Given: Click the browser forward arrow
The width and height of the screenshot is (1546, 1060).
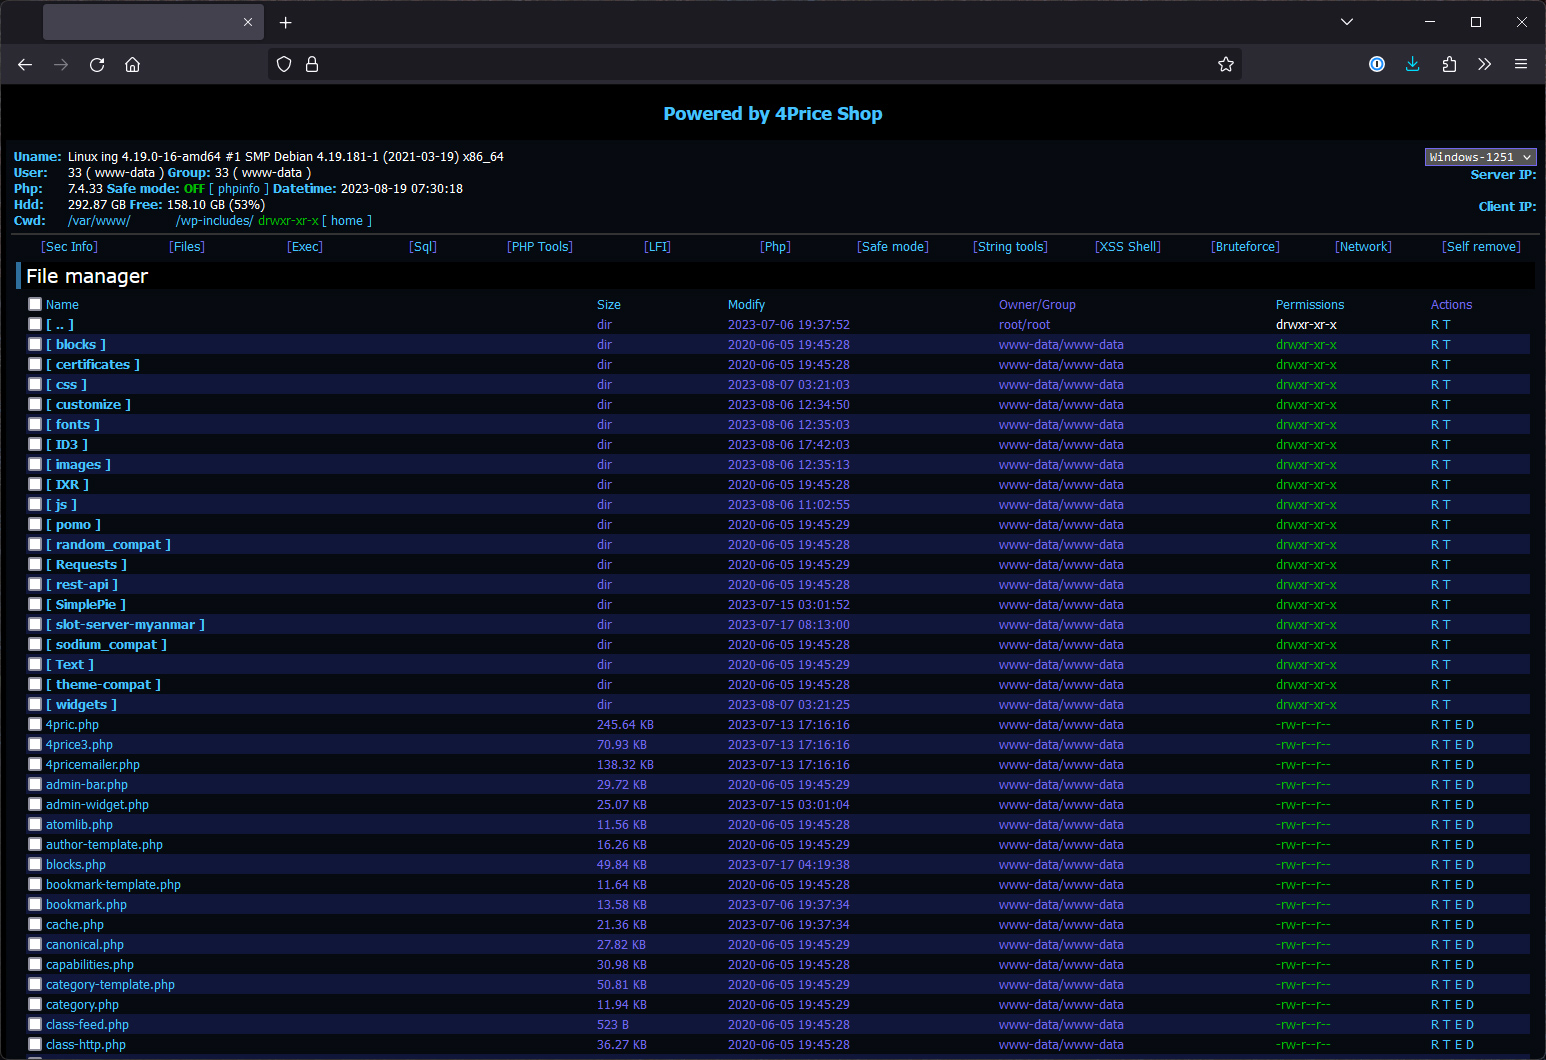Looking at the screenshot, I should pyautogui.click(x=61, y=64).
